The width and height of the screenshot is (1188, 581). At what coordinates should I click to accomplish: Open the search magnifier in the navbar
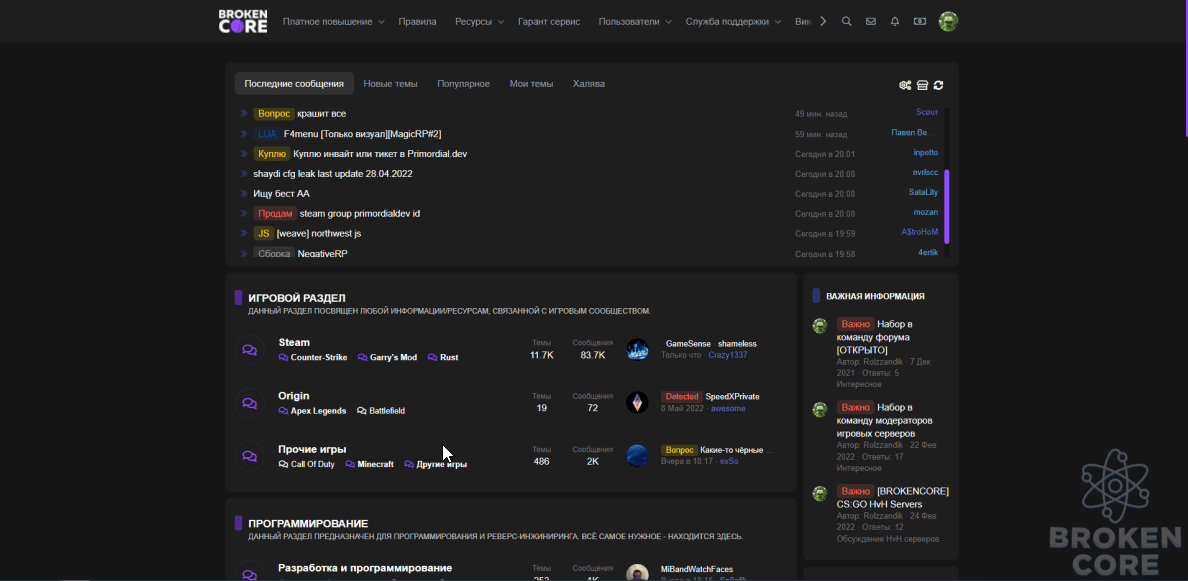(846, 21)
